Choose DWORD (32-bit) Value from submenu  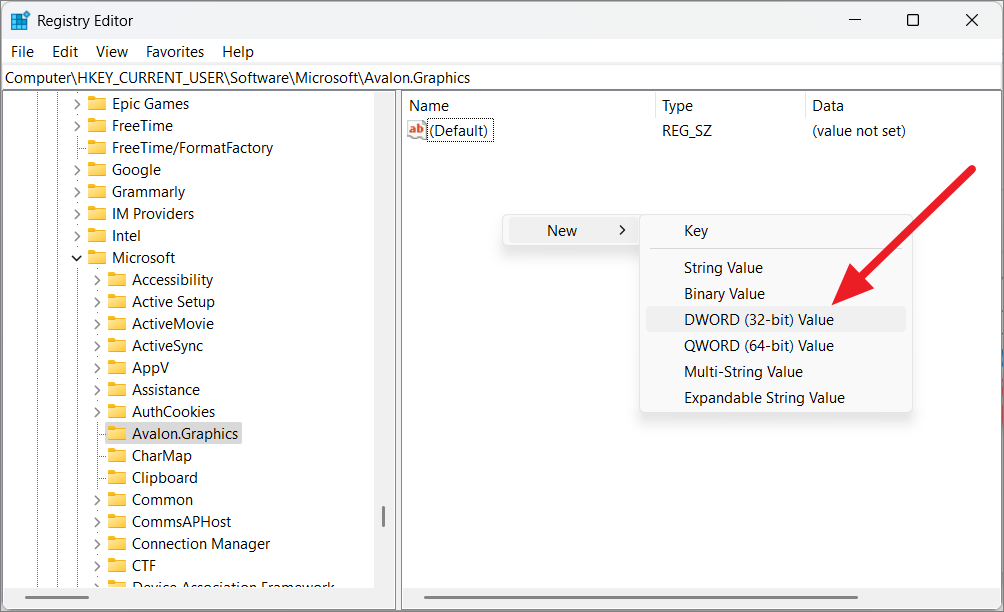click(x=758, y=320)
